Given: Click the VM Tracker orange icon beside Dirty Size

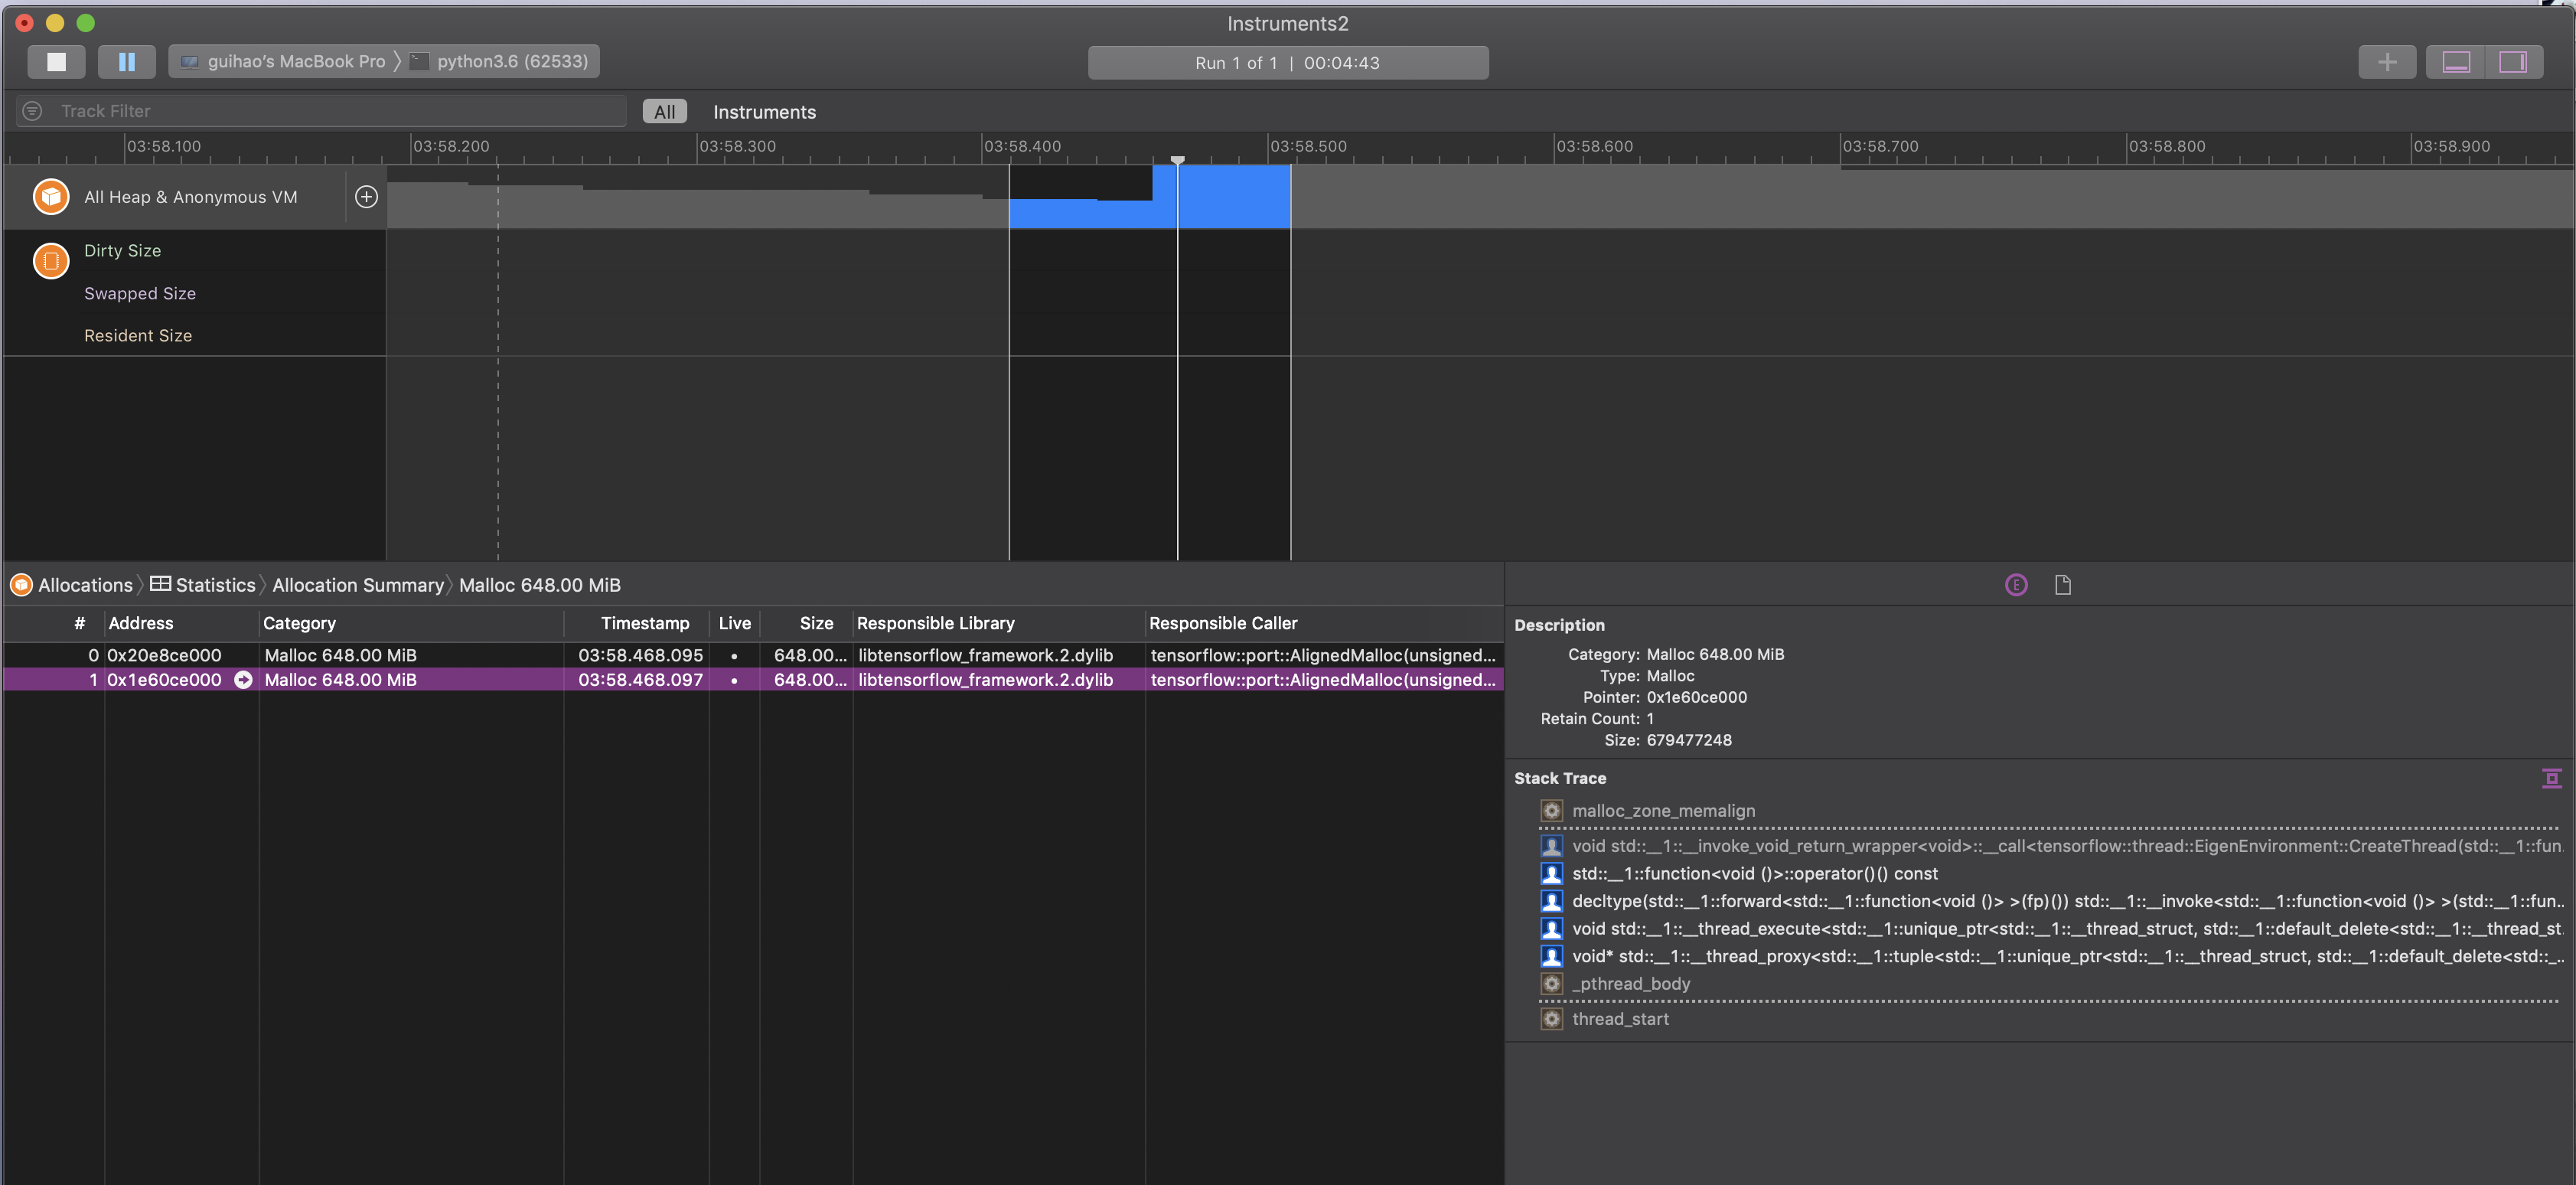Looking at the screenshot, I should [x=51, y=261].
